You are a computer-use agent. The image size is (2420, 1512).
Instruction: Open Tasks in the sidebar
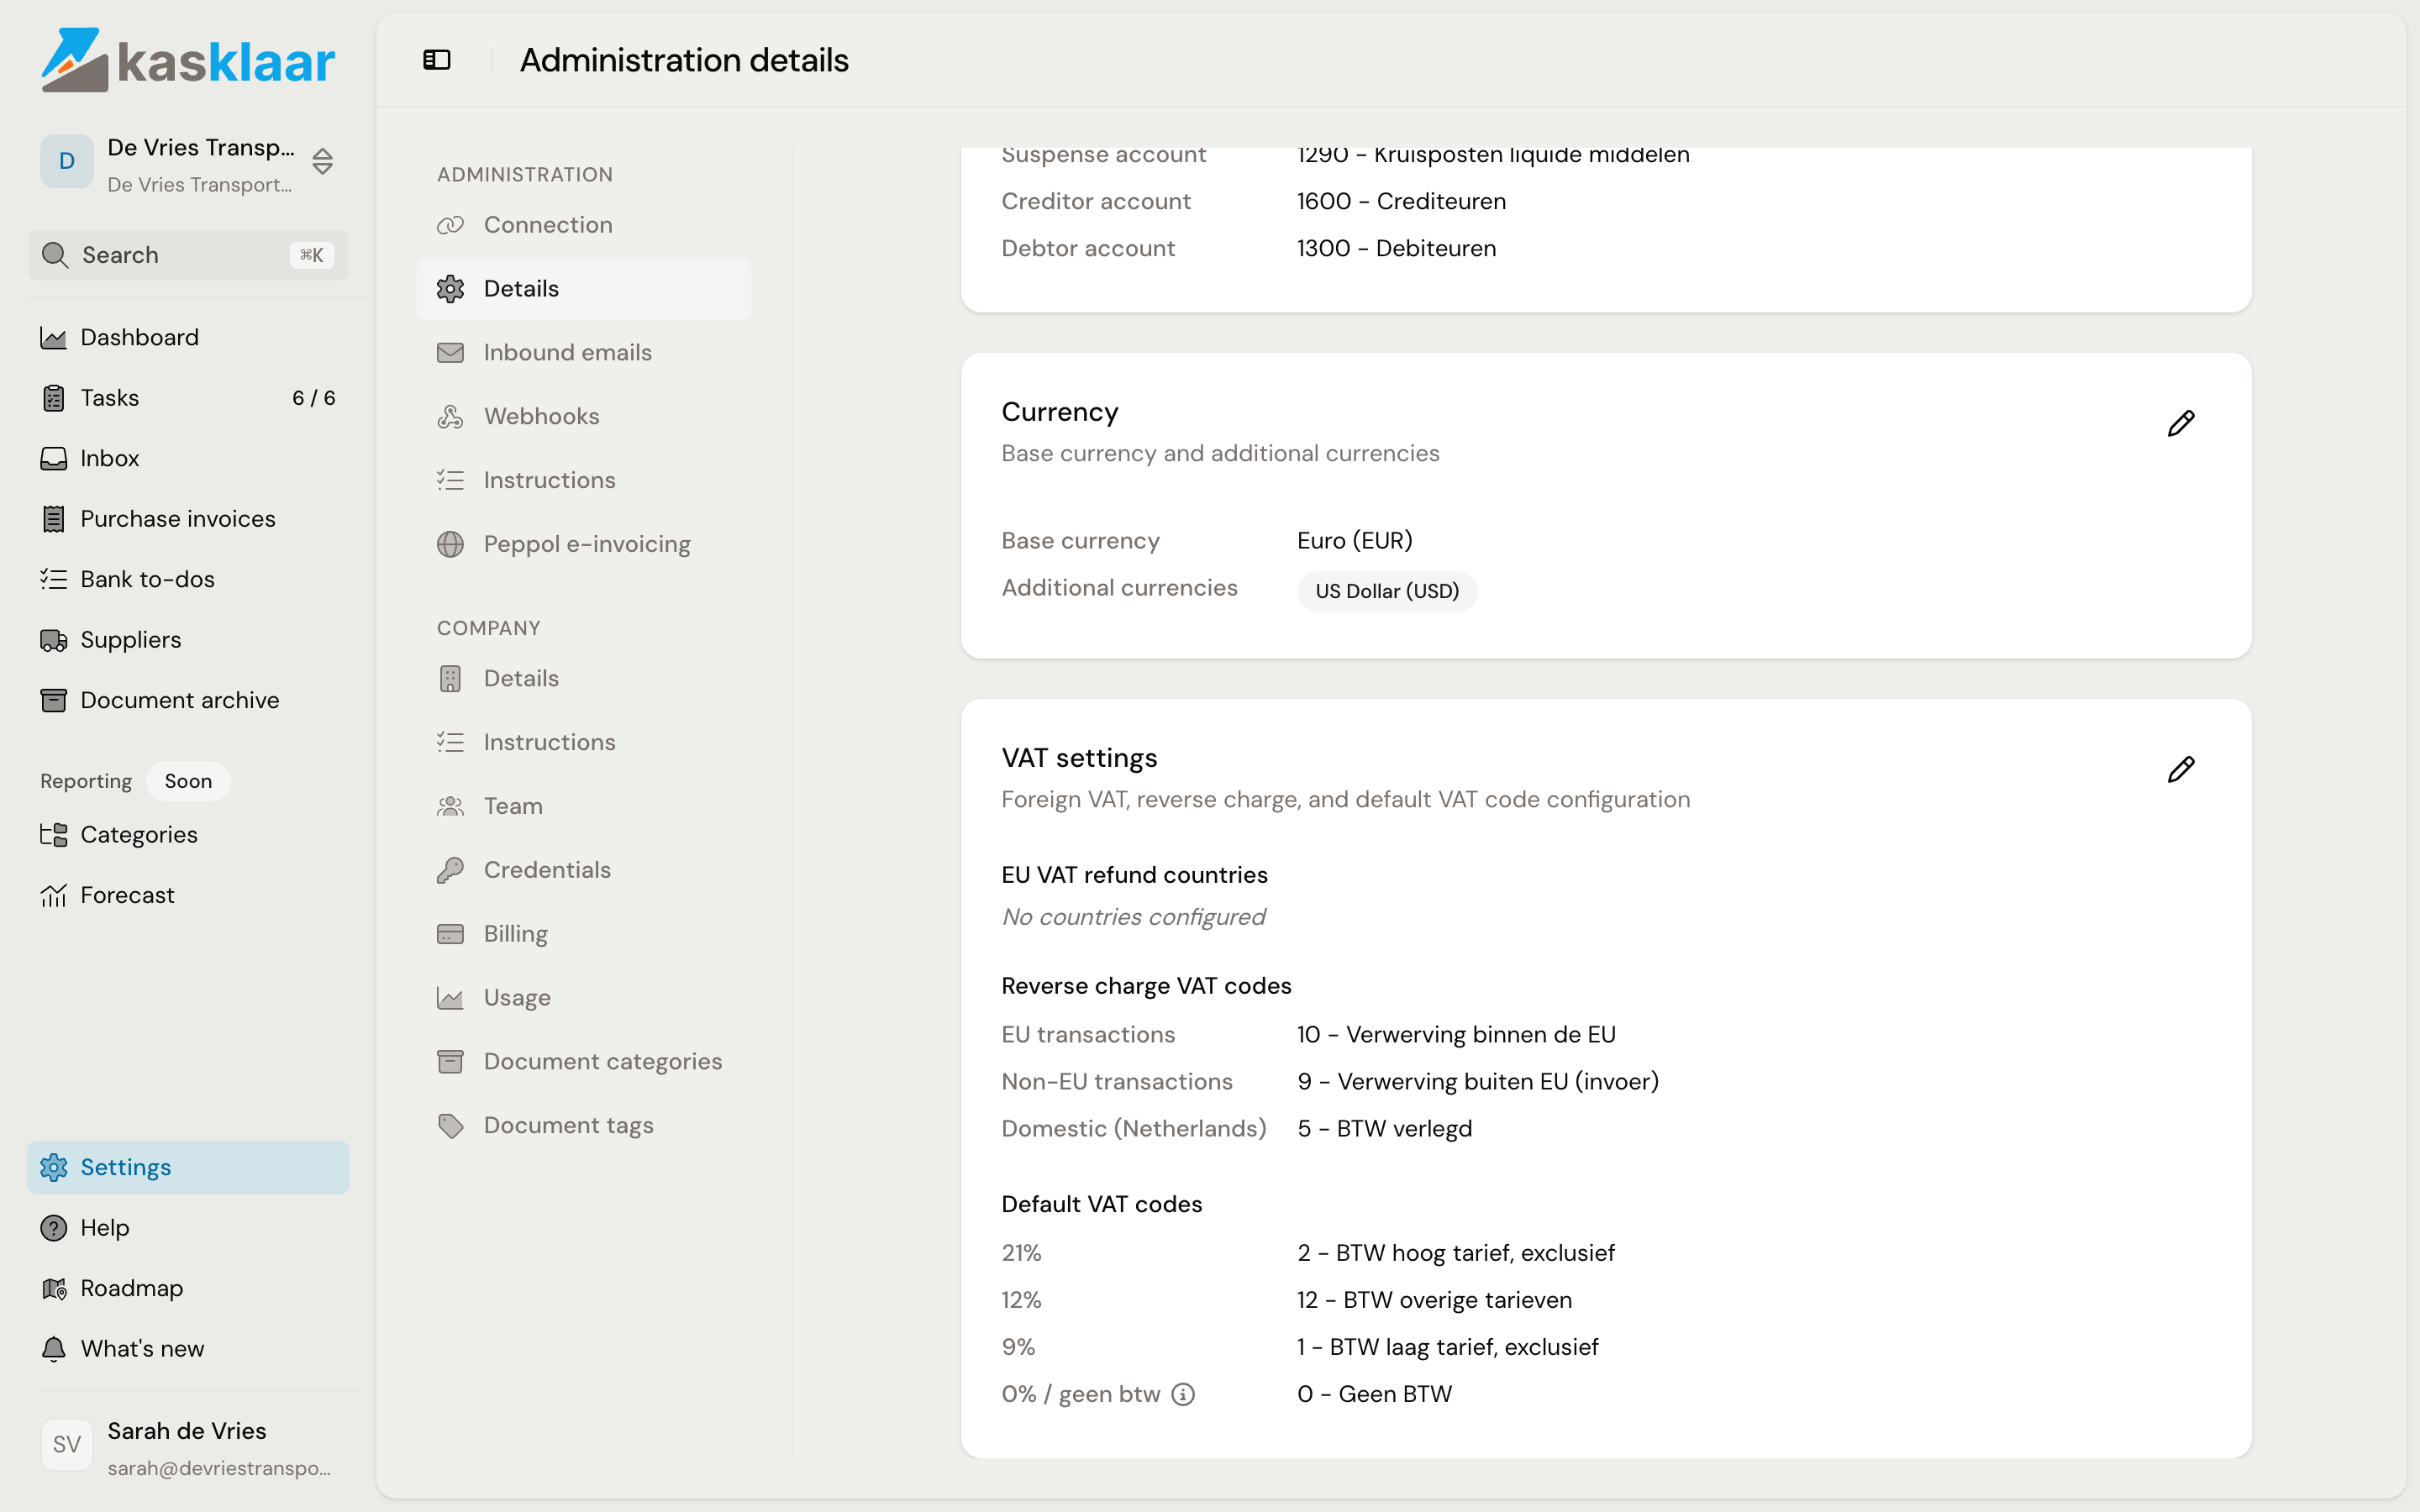(x=188, y=398)
